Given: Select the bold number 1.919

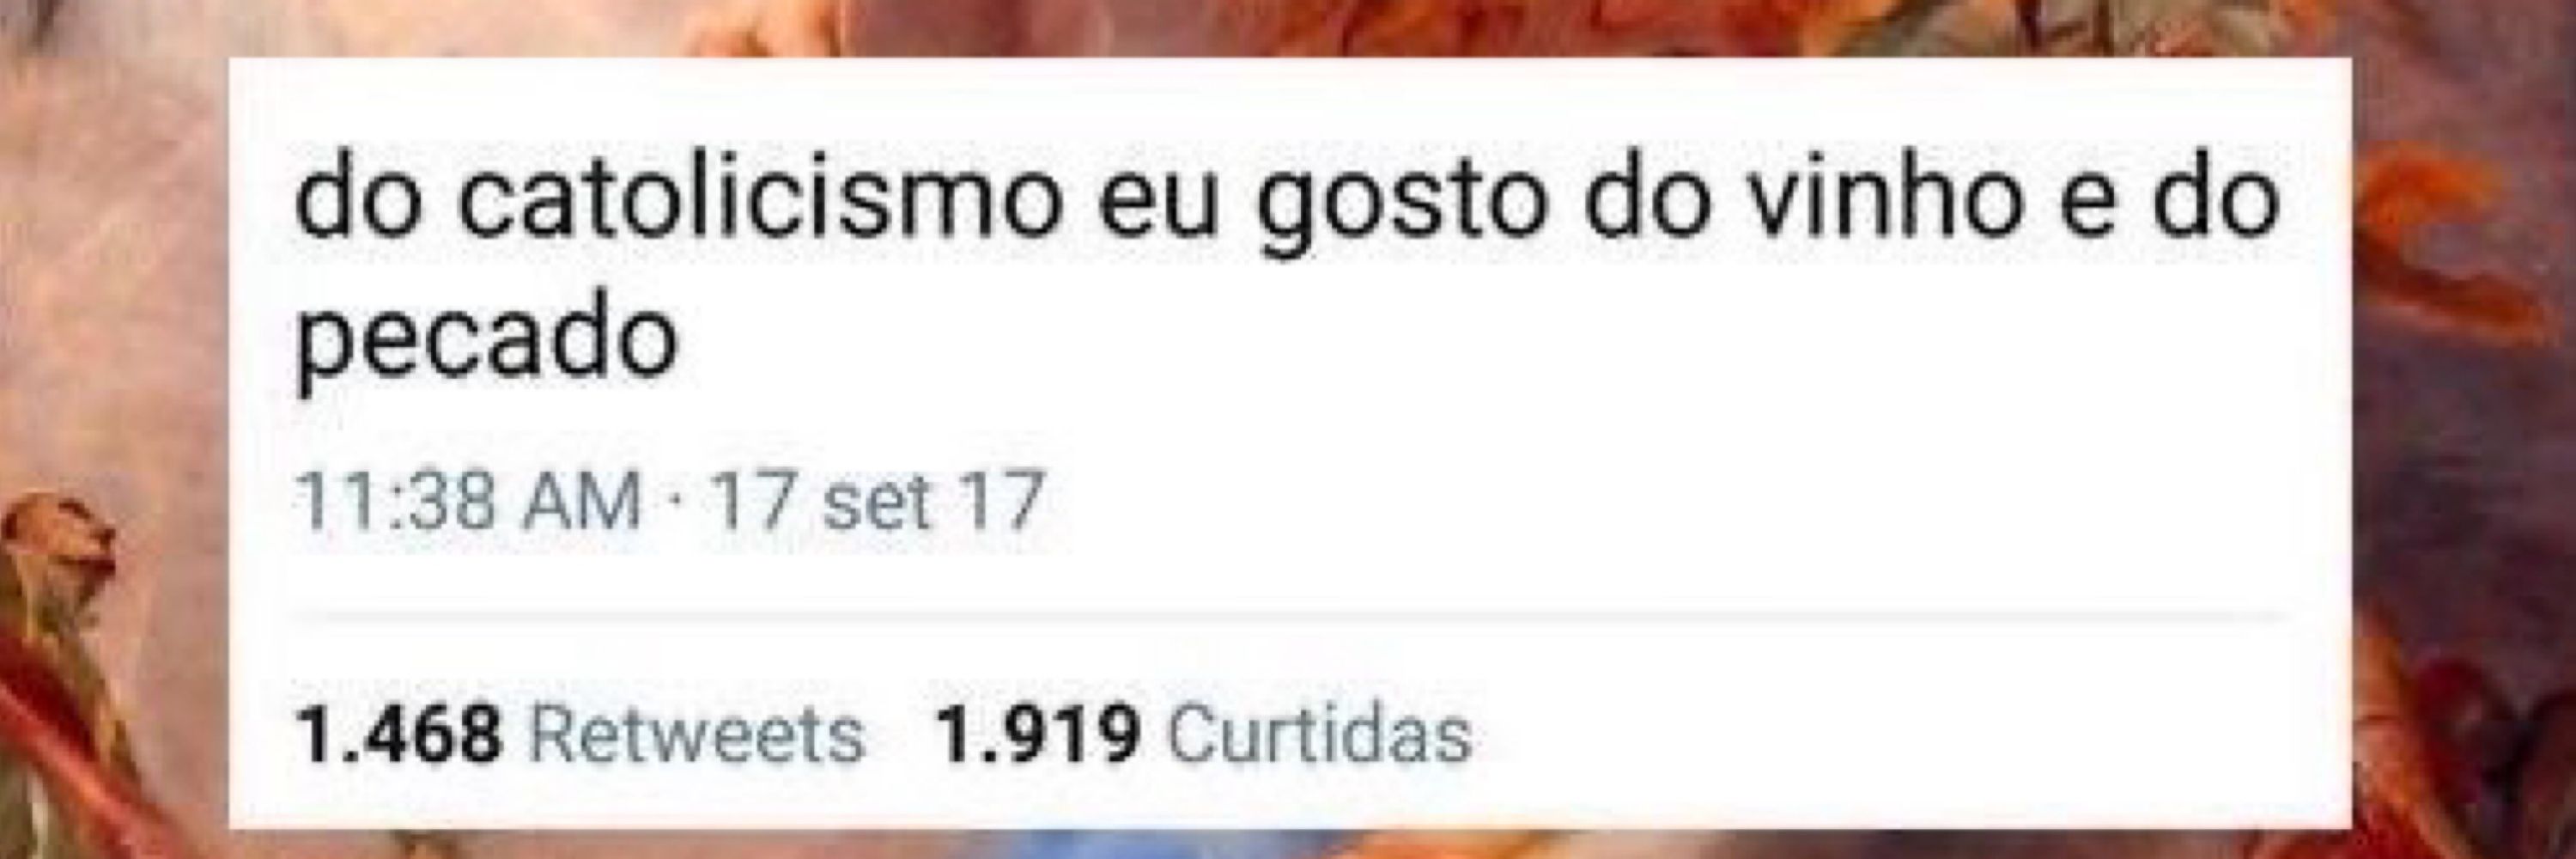Looking at the screenshot, I should (1037, 735).
